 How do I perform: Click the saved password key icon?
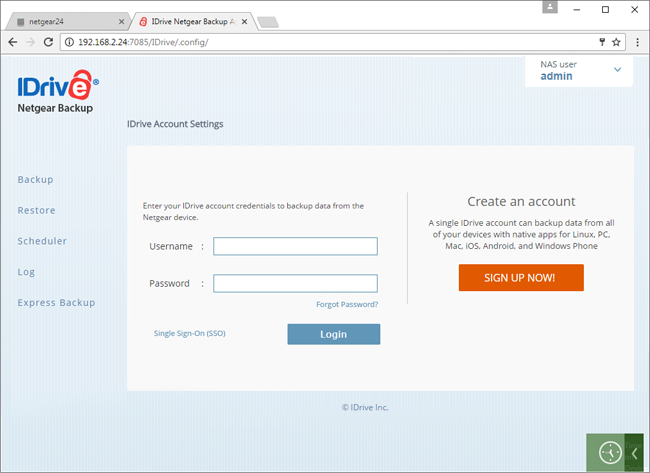click(602, 42)
